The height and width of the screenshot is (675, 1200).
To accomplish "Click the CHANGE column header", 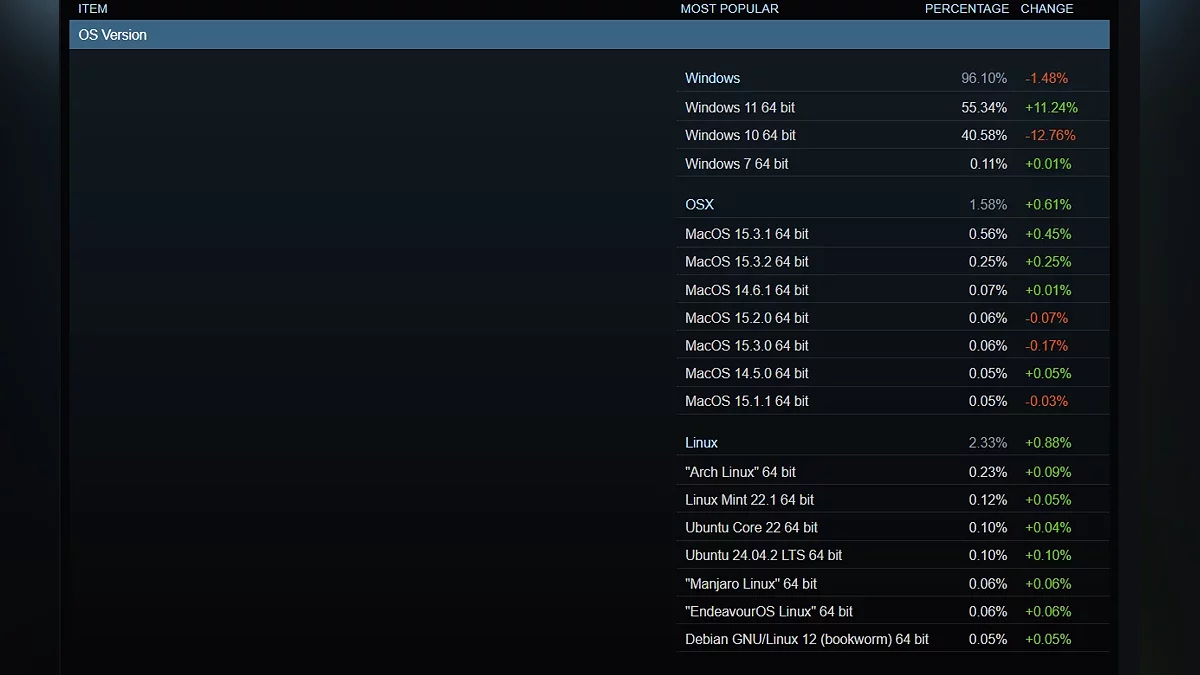I will click(x=1046, y=9).
